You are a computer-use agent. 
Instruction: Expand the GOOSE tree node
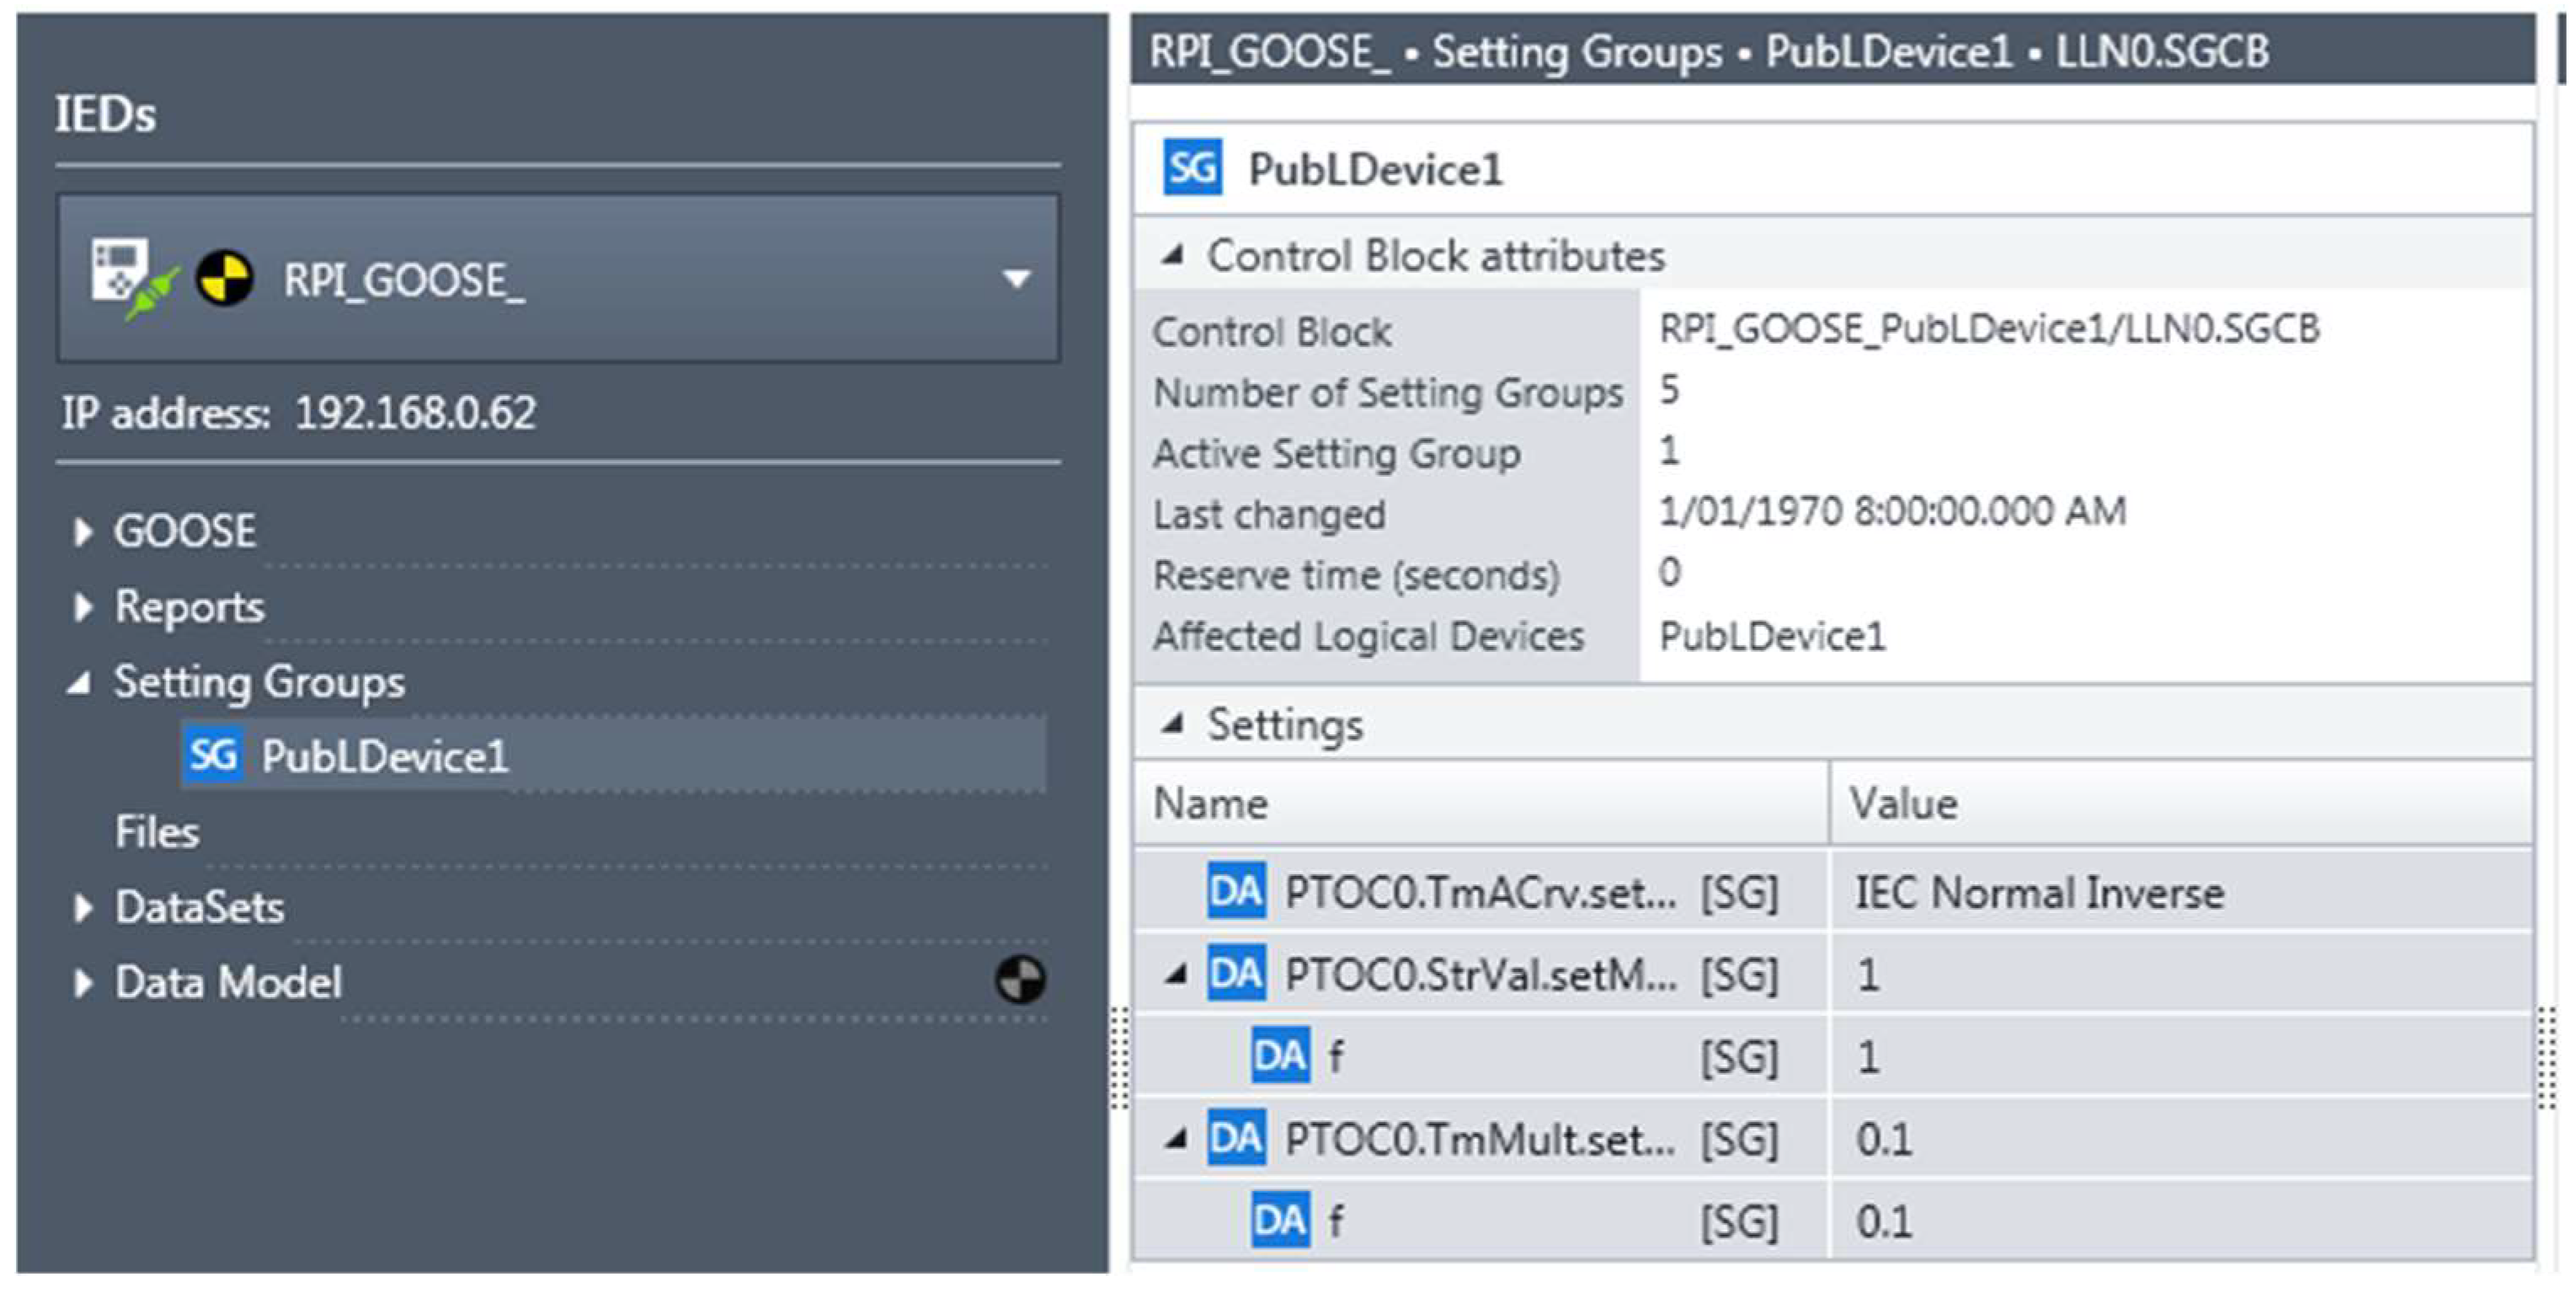[83, 531]
